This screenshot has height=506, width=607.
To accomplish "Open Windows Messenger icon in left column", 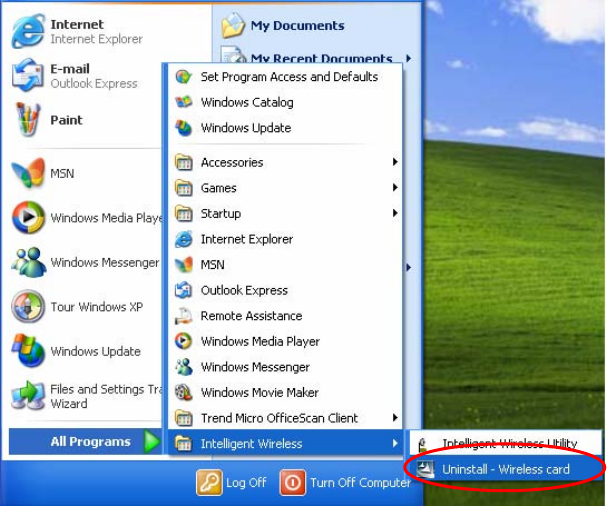I will point(28,262).
